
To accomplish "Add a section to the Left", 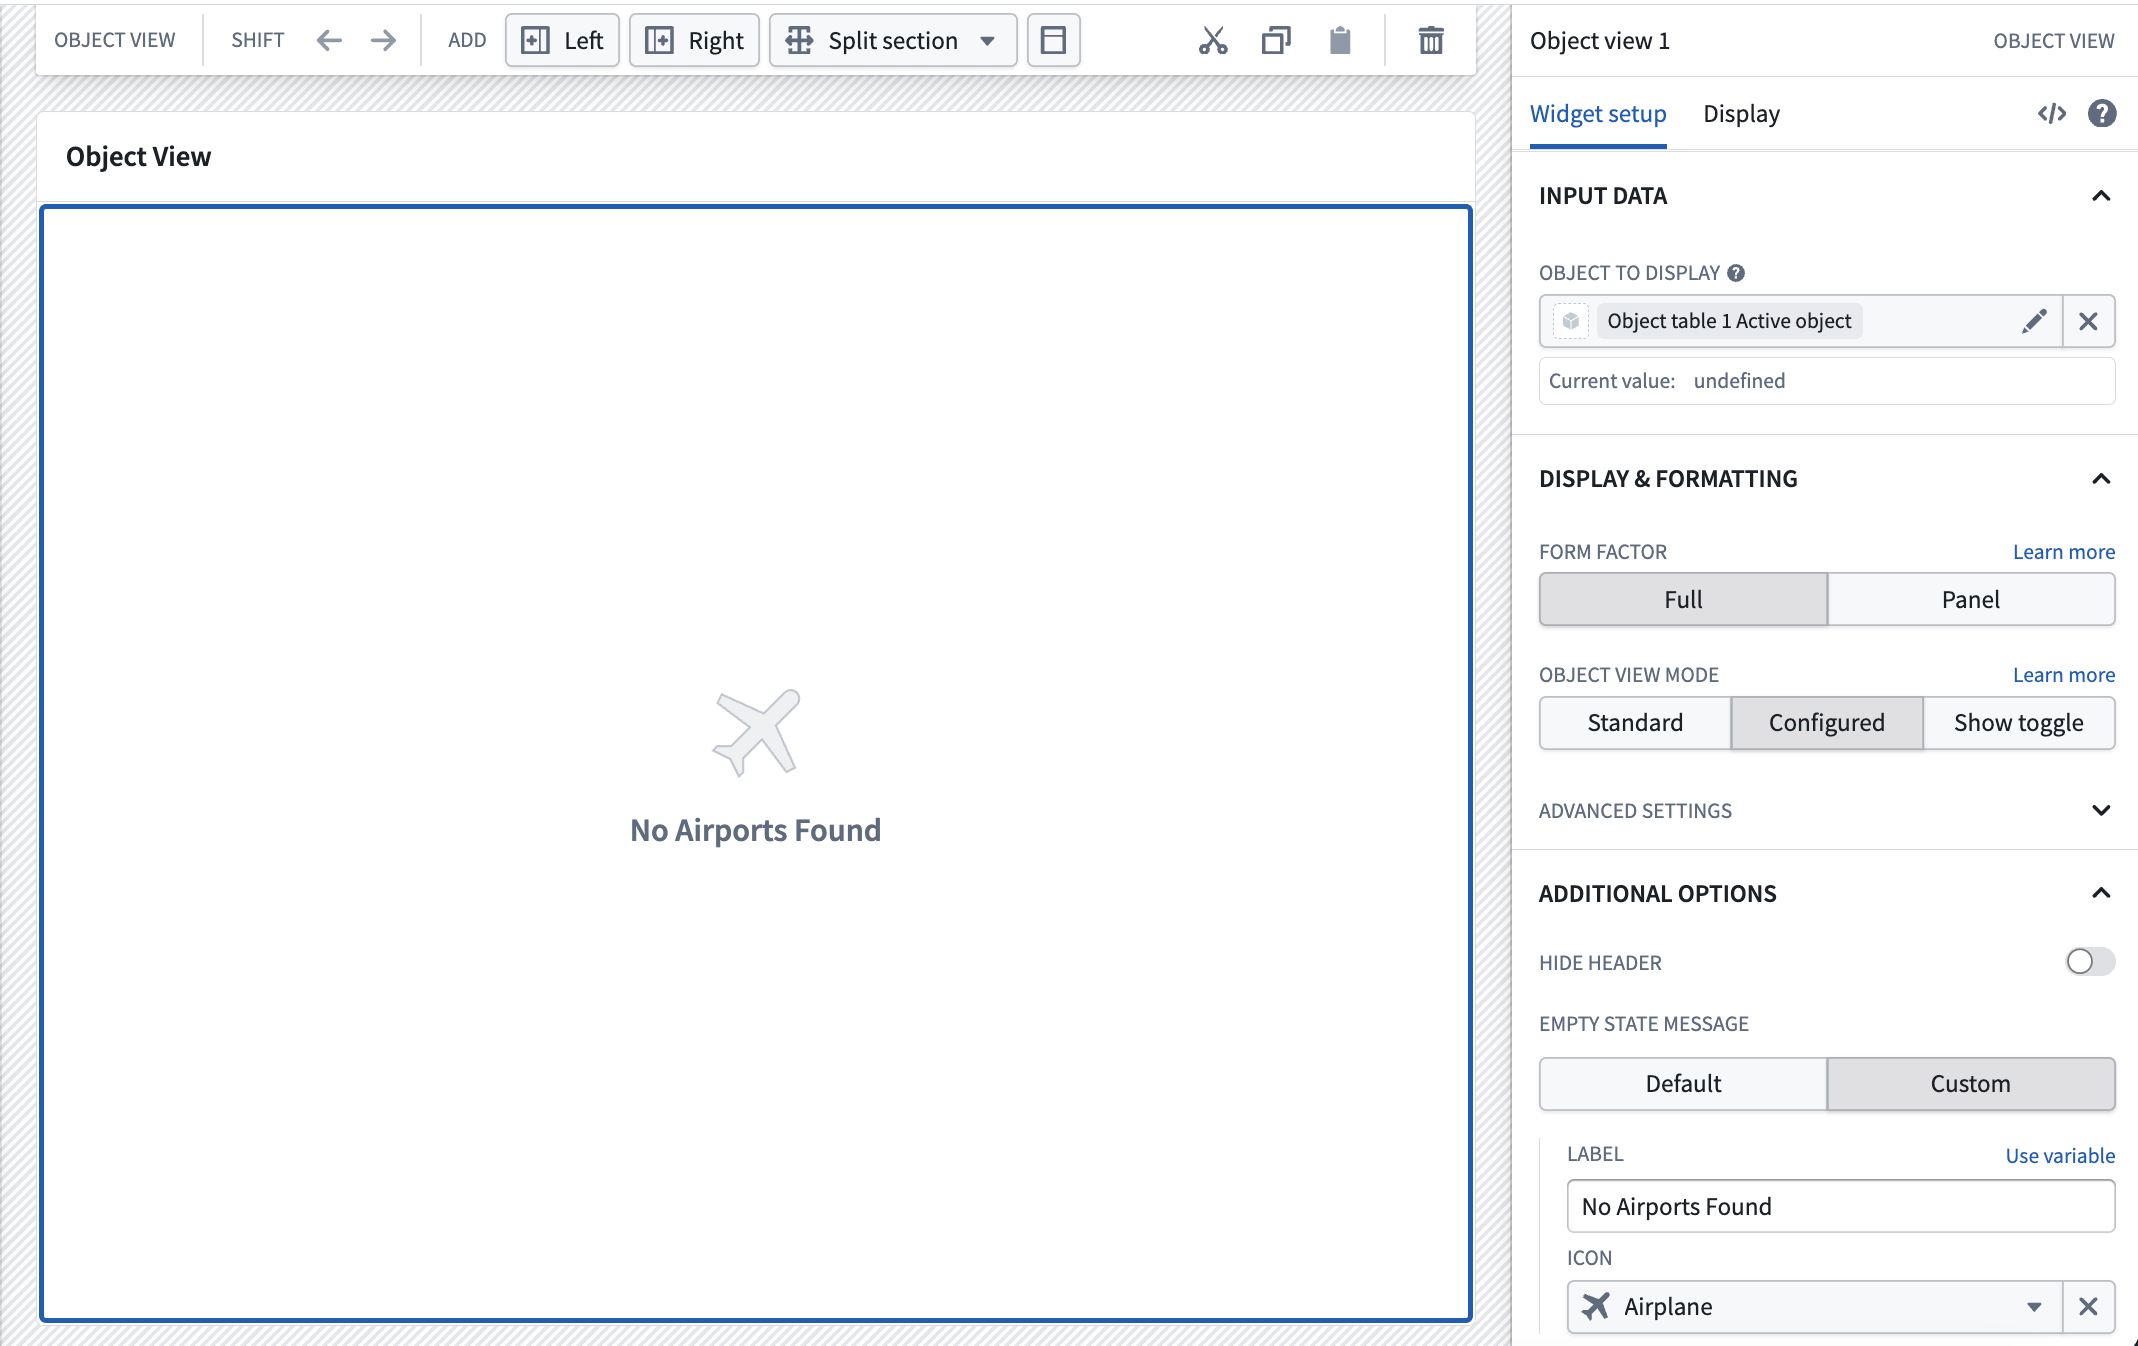I will [x=562, y=40].
